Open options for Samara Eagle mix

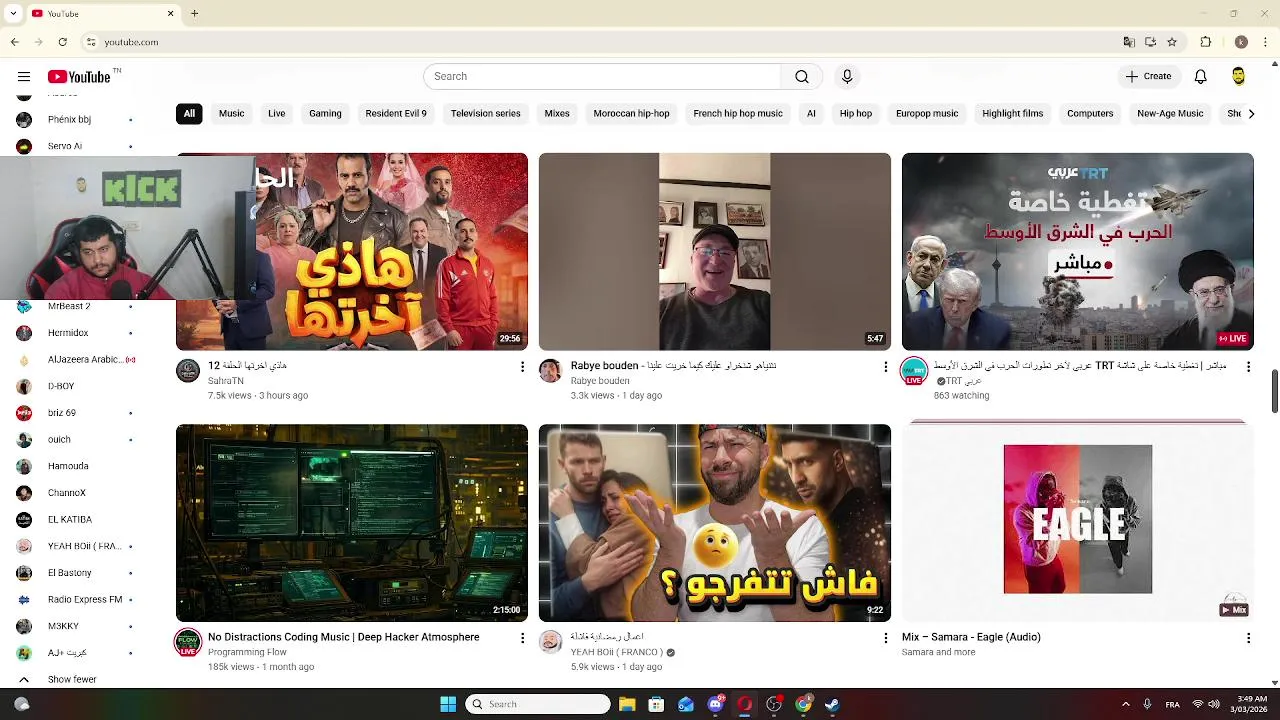pos(1248,638)
